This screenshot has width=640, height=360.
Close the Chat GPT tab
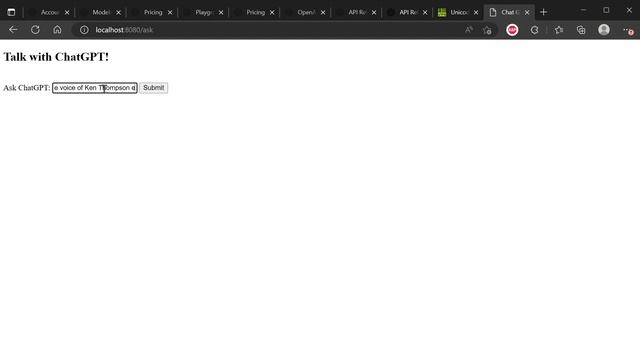(x=527, y=13)
